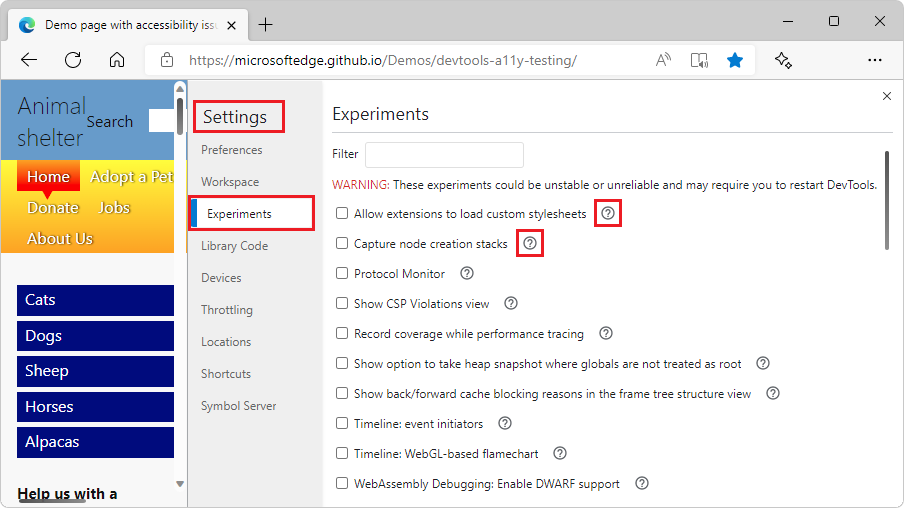The width and height of the screenshot is (904, 508).
Task: Go to the browser home page
Action: pos(117,60)
